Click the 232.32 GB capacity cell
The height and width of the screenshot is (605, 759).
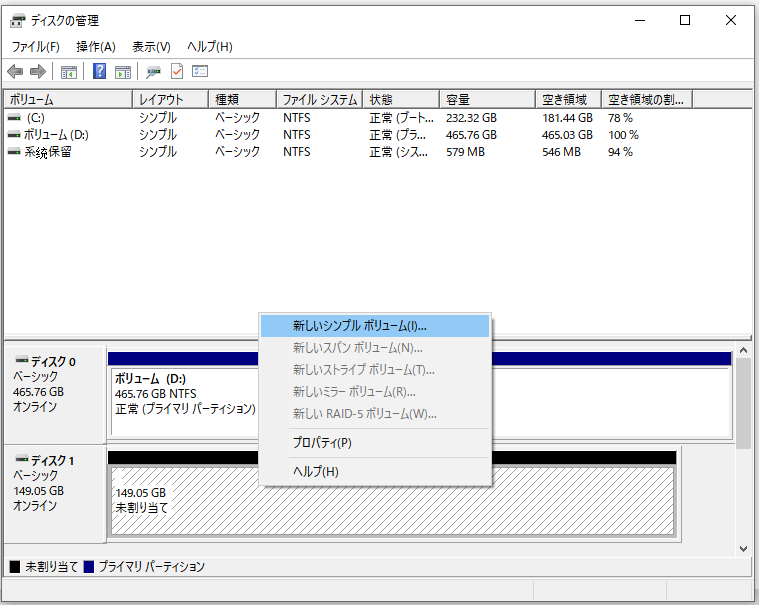pyautogui.click(x=471, y=118)
